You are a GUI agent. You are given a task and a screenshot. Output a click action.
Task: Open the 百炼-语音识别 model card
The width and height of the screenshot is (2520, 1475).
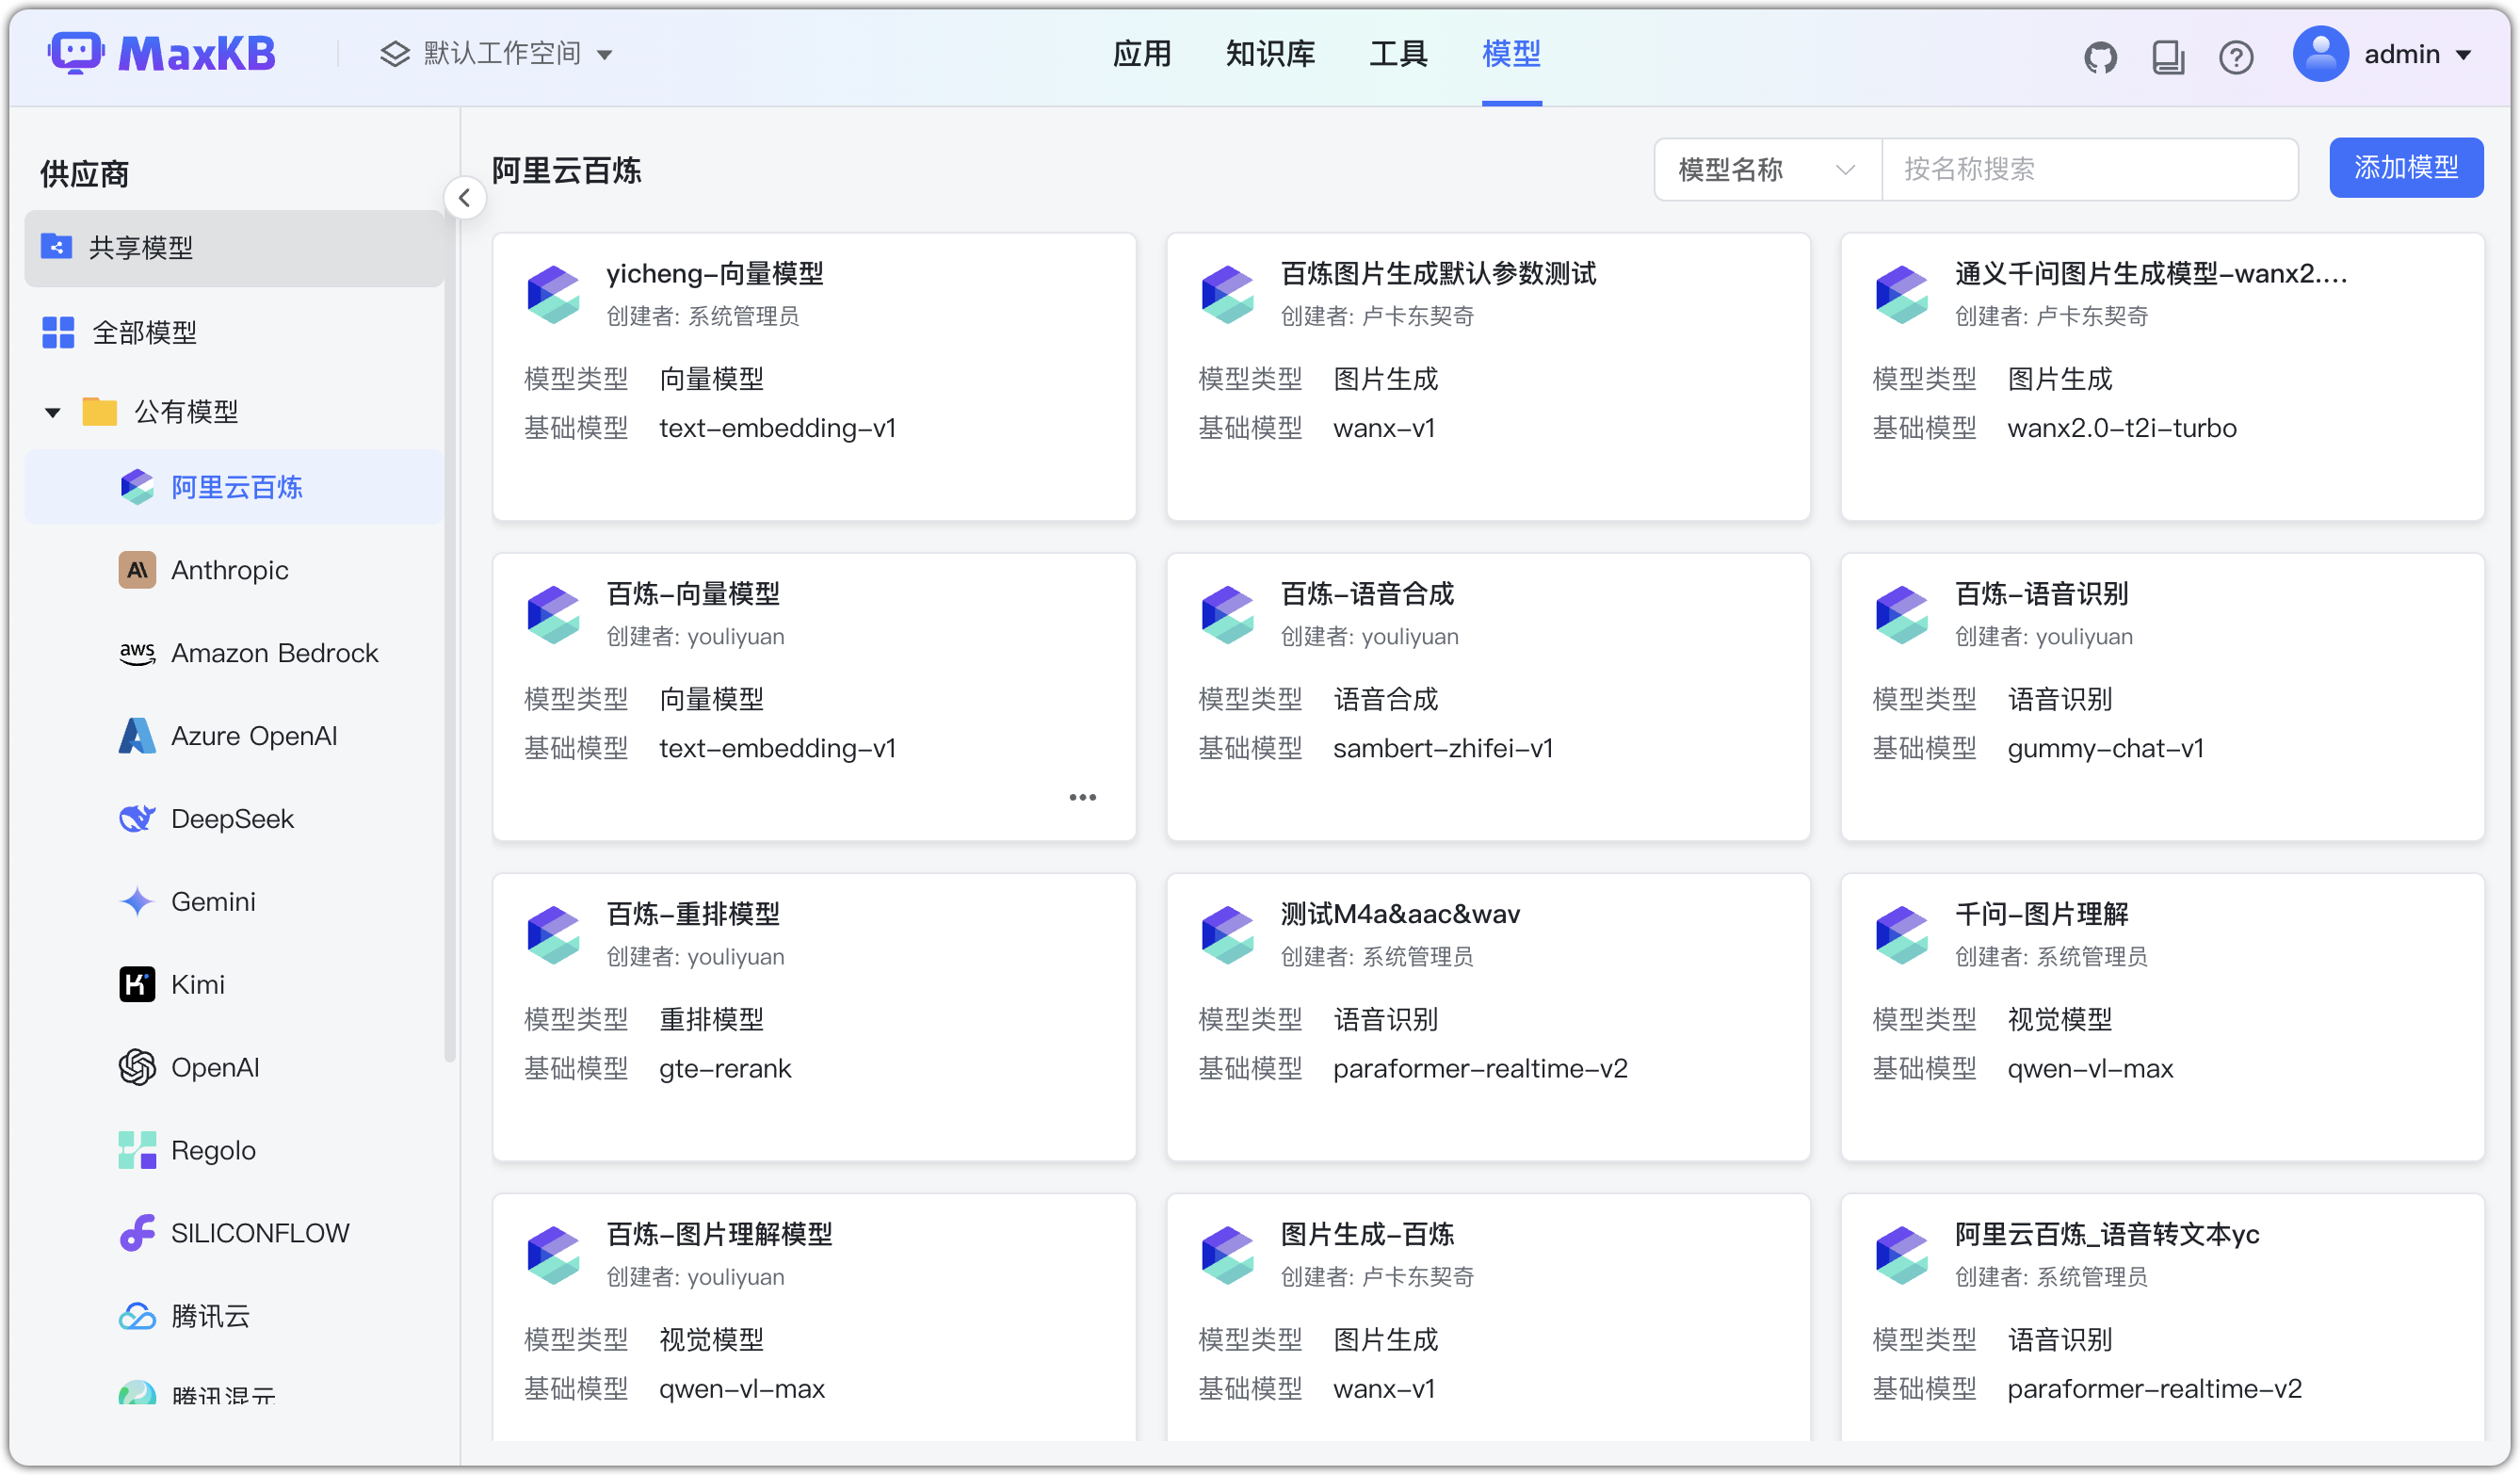(2162, 696)
